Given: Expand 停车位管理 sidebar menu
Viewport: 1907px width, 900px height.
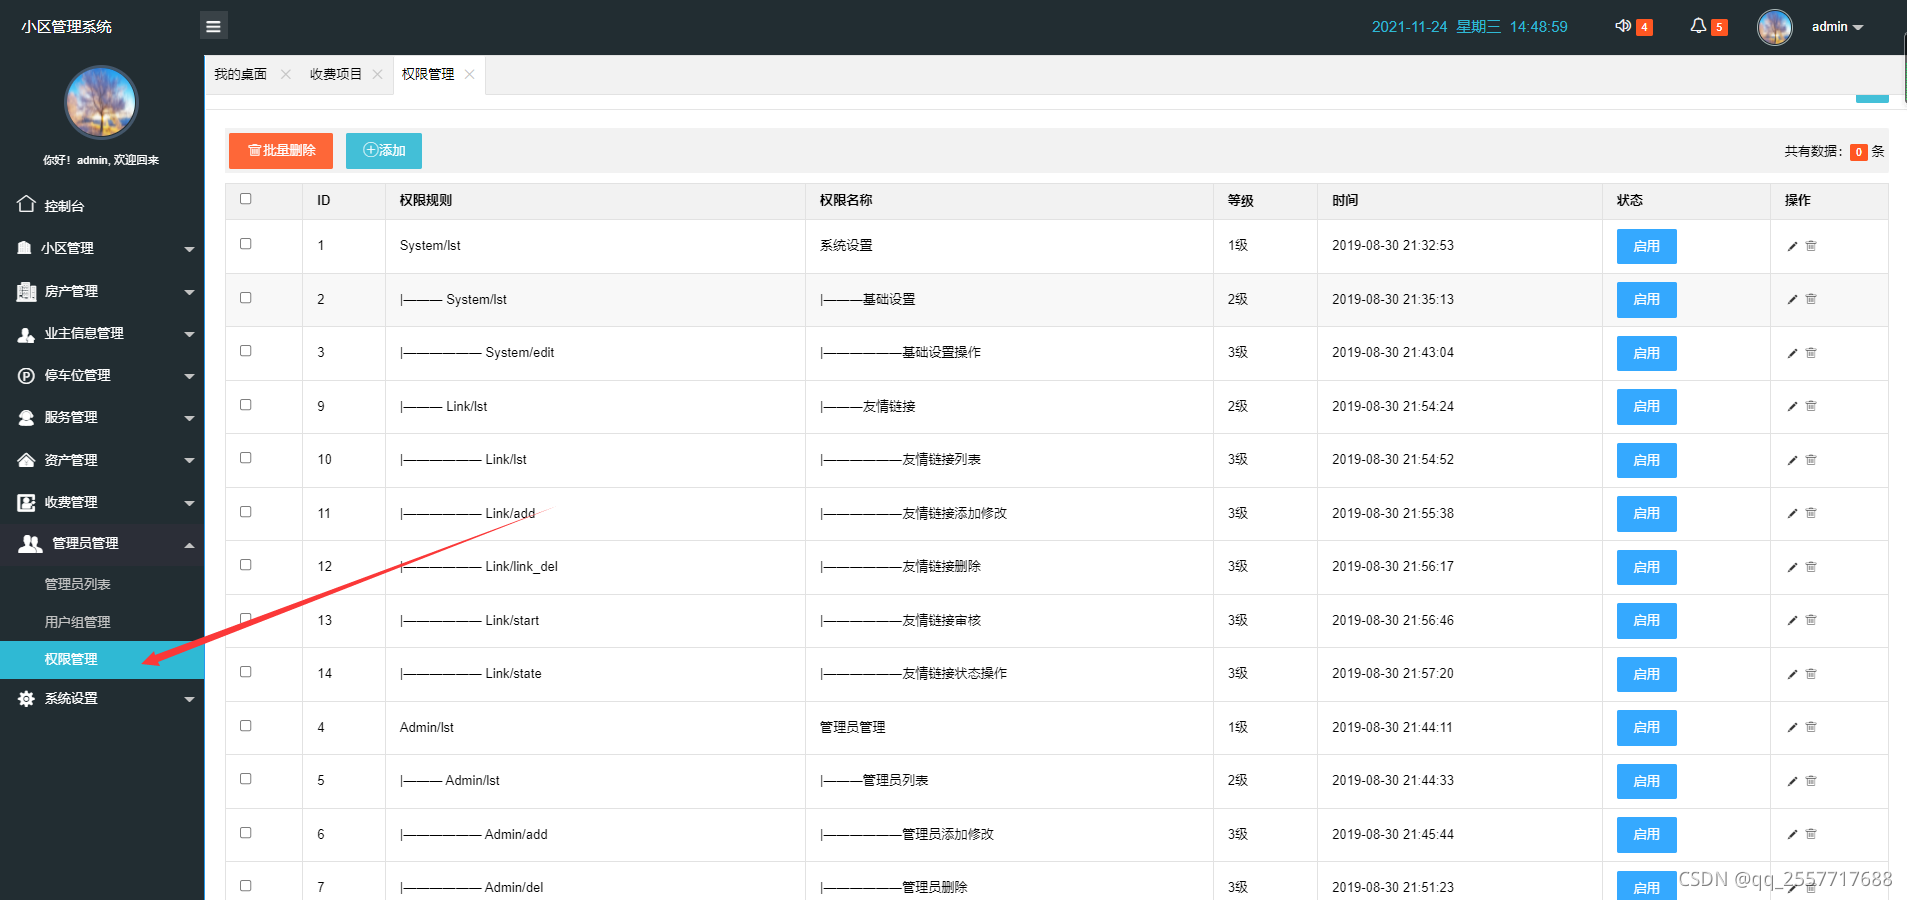Looking at the screenshot, I should [102, 375].
